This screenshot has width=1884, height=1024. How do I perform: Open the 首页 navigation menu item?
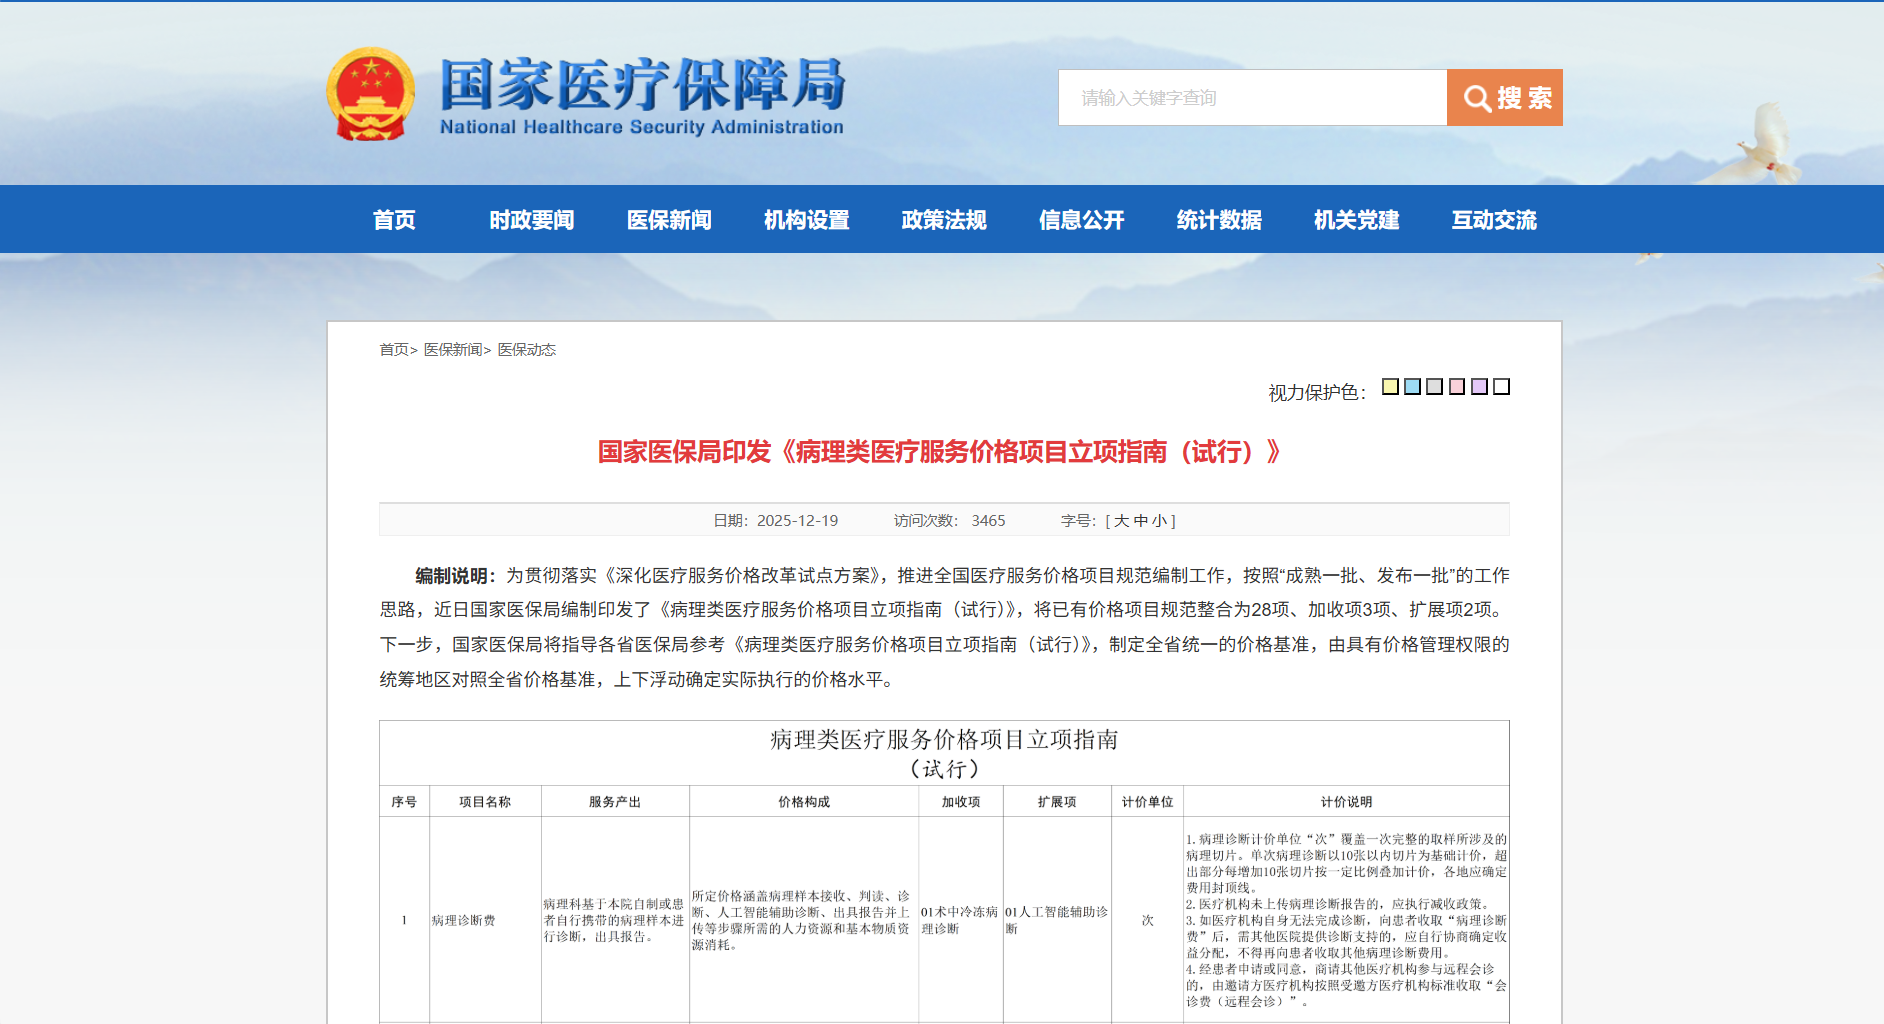[394, 220]
